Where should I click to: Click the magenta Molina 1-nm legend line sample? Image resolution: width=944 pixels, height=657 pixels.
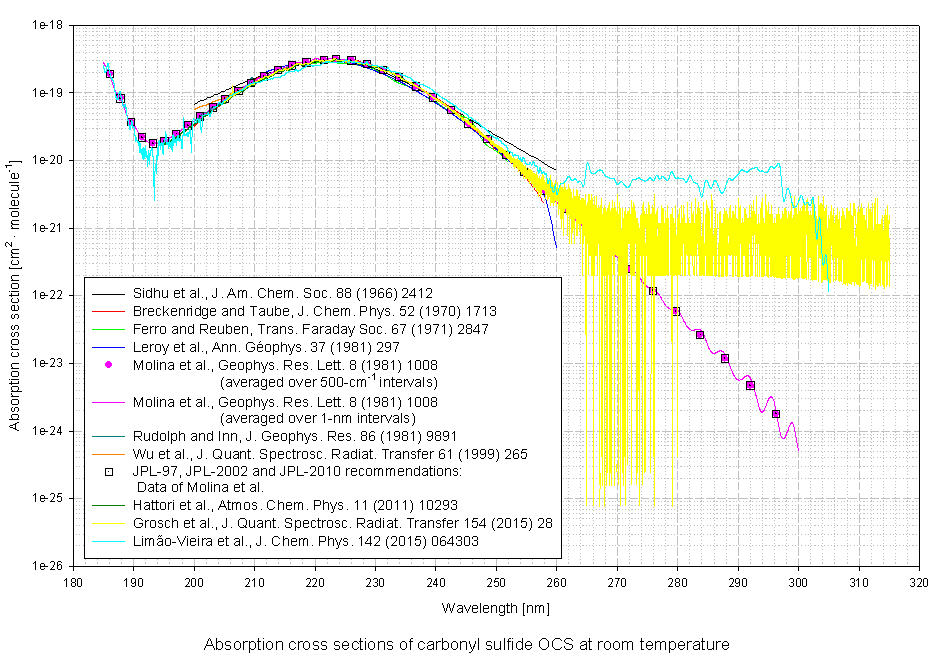[x=110, y=401]
